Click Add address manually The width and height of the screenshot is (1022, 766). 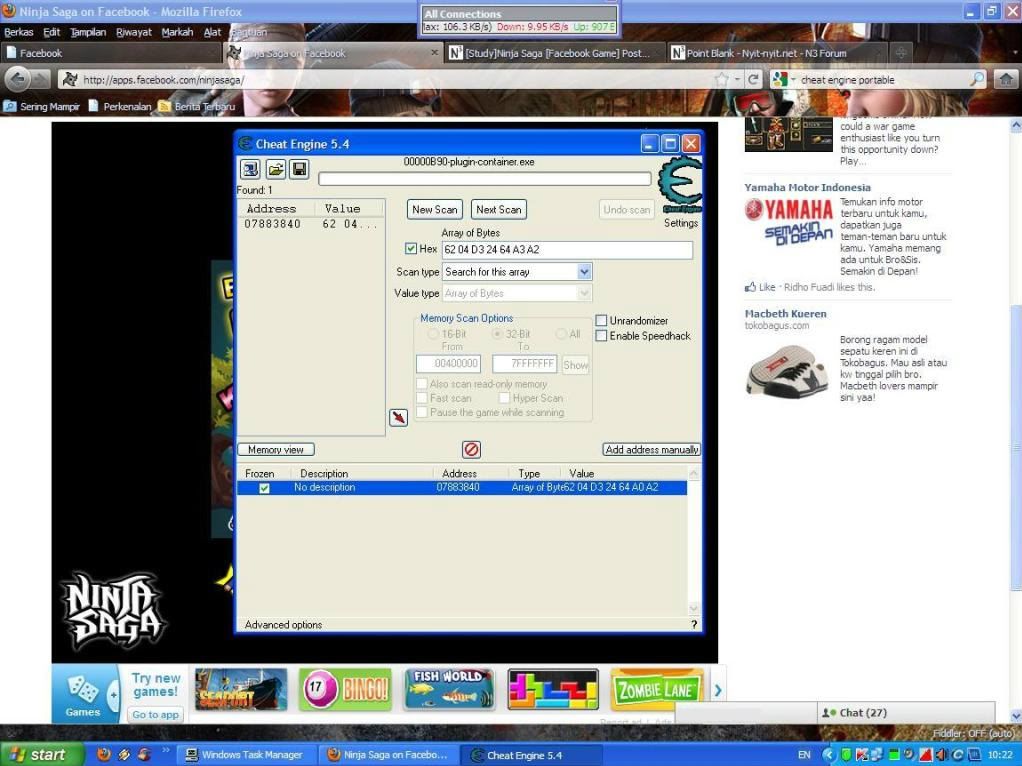652,449
